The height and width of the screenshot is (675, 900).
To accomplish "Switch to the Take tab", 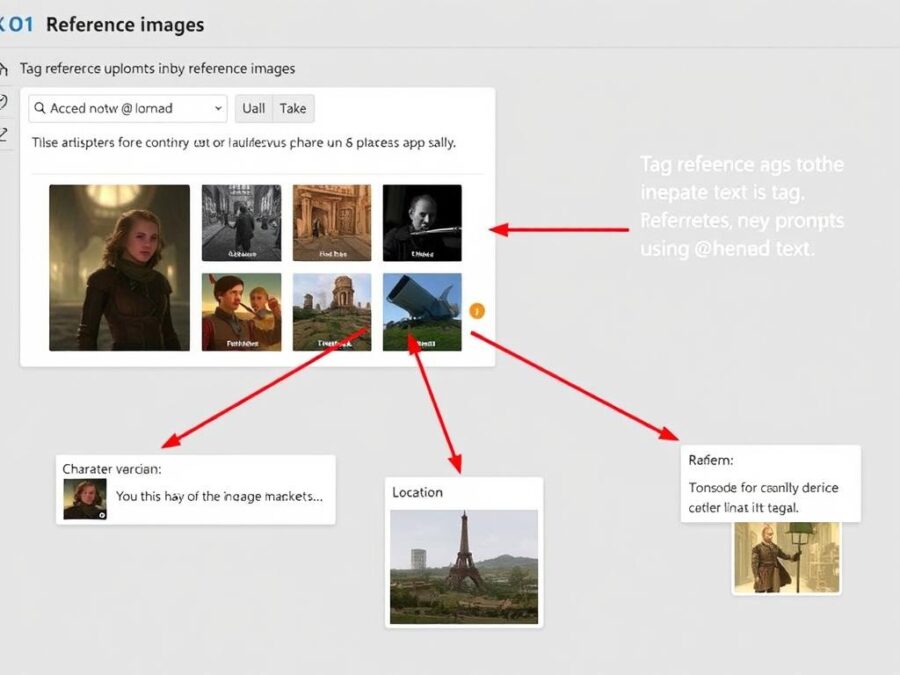I will 292,108.
